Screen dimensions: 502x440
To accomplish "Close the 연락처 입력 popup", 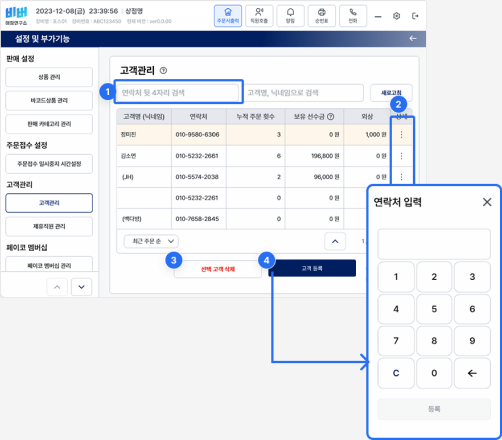I will click(x=487, y=202).
